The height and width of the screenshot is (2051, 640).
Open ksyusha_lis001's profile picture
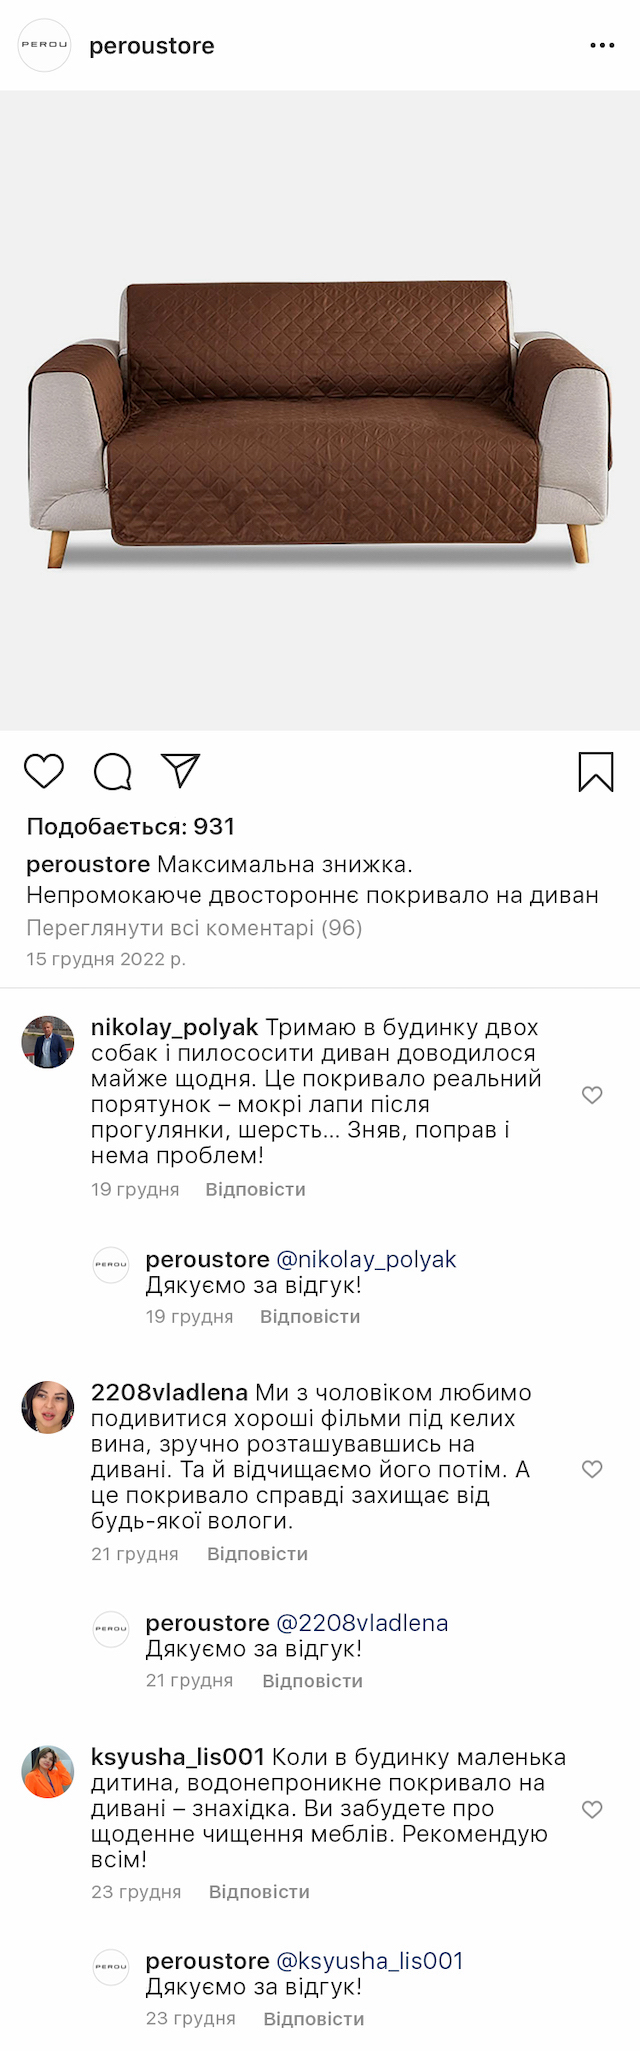coord(48,1772)
